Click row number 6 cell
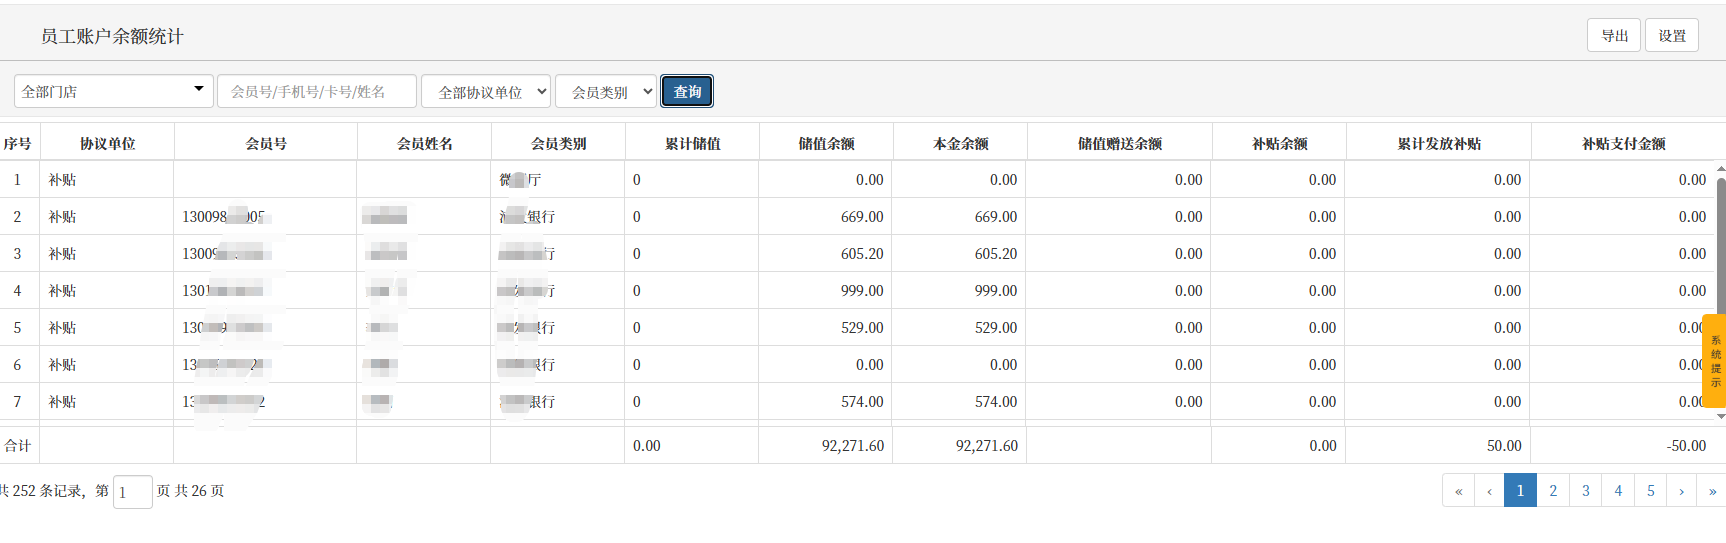 (x=17, y=365)
